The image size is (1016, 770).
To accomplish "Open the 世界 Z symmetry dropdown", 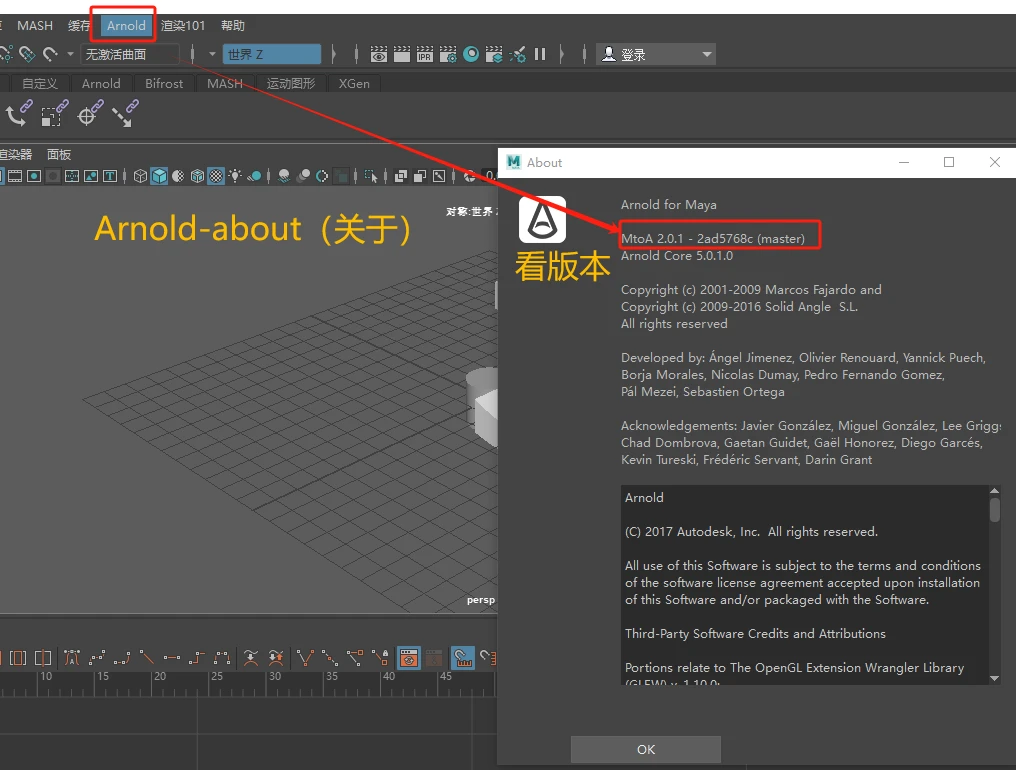I will 271,54.
